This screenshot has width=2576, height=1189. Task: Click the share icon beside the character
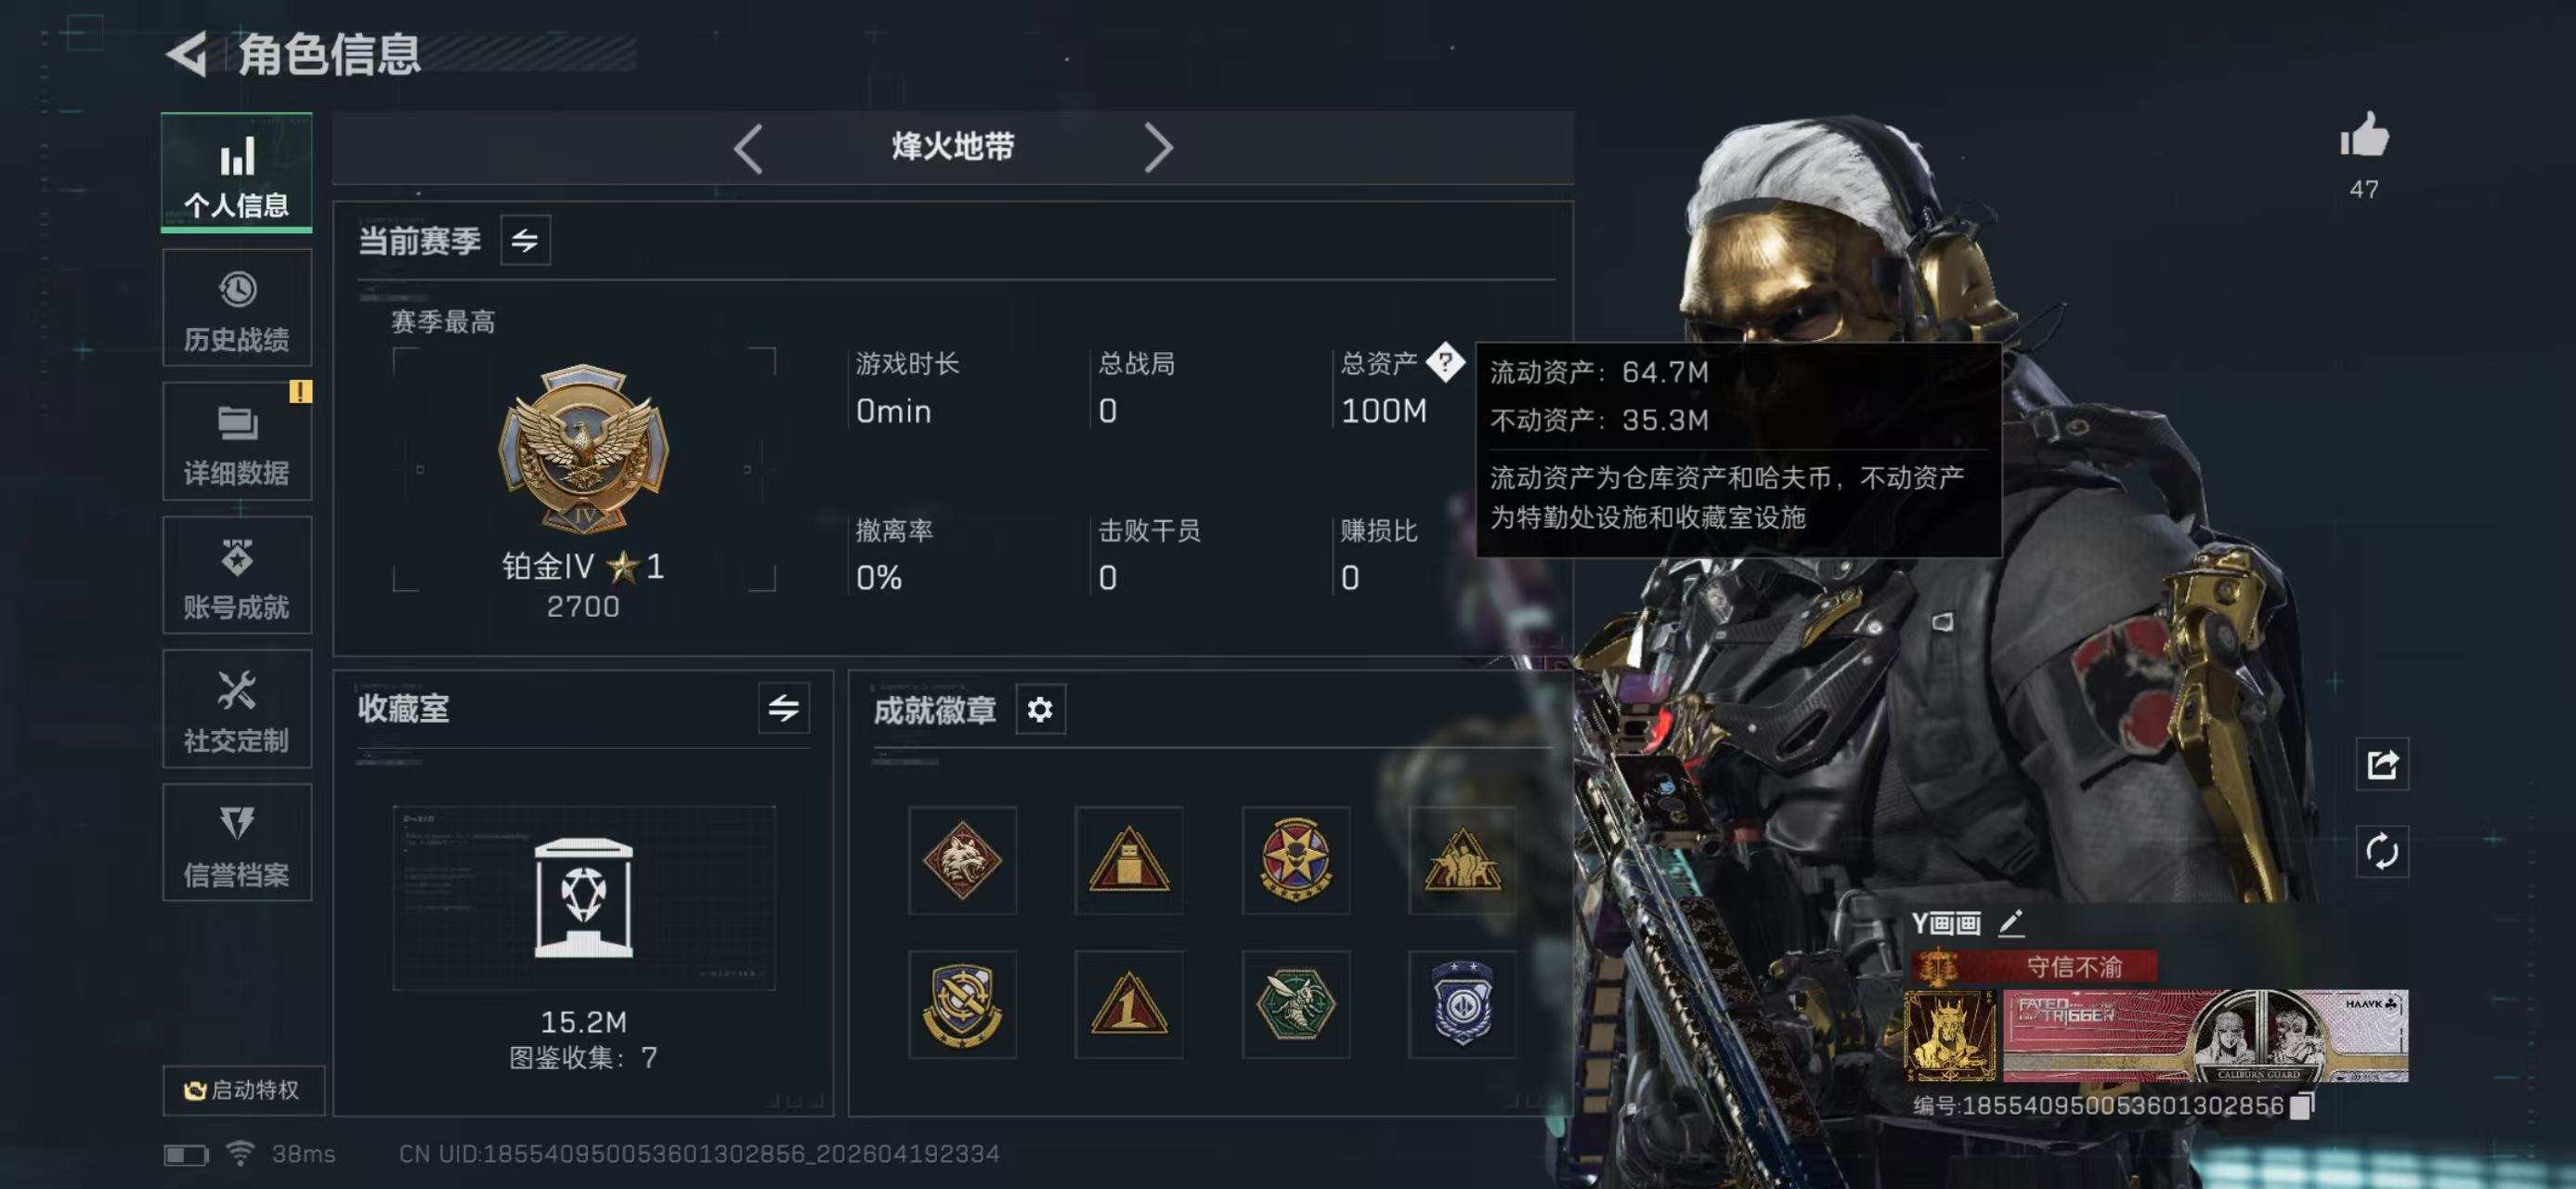2382,764
